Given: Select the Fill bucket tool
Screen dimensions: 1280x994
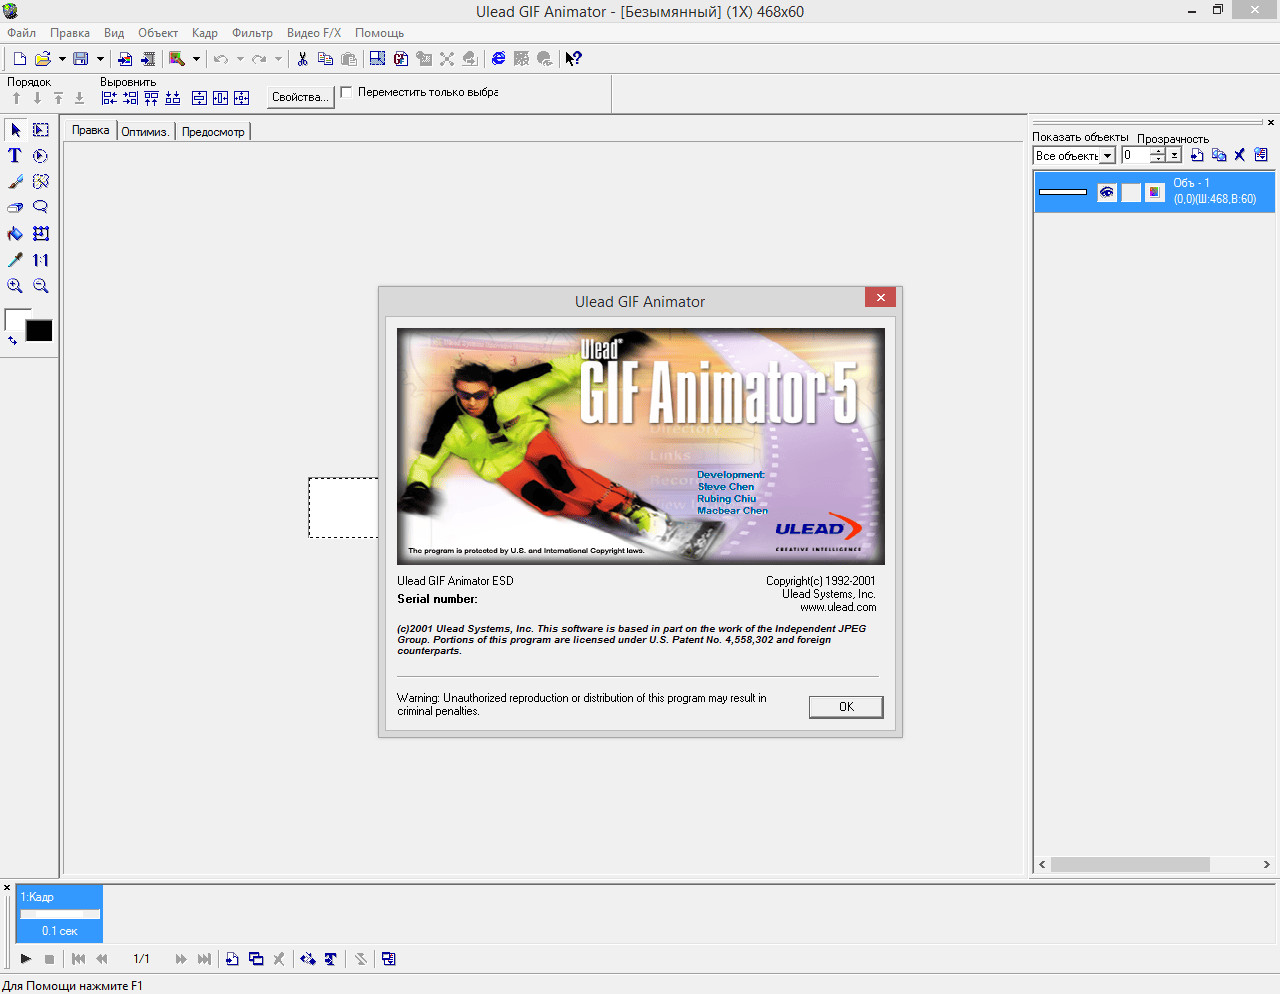Looking at the screenshot, I should click(15, 234).
